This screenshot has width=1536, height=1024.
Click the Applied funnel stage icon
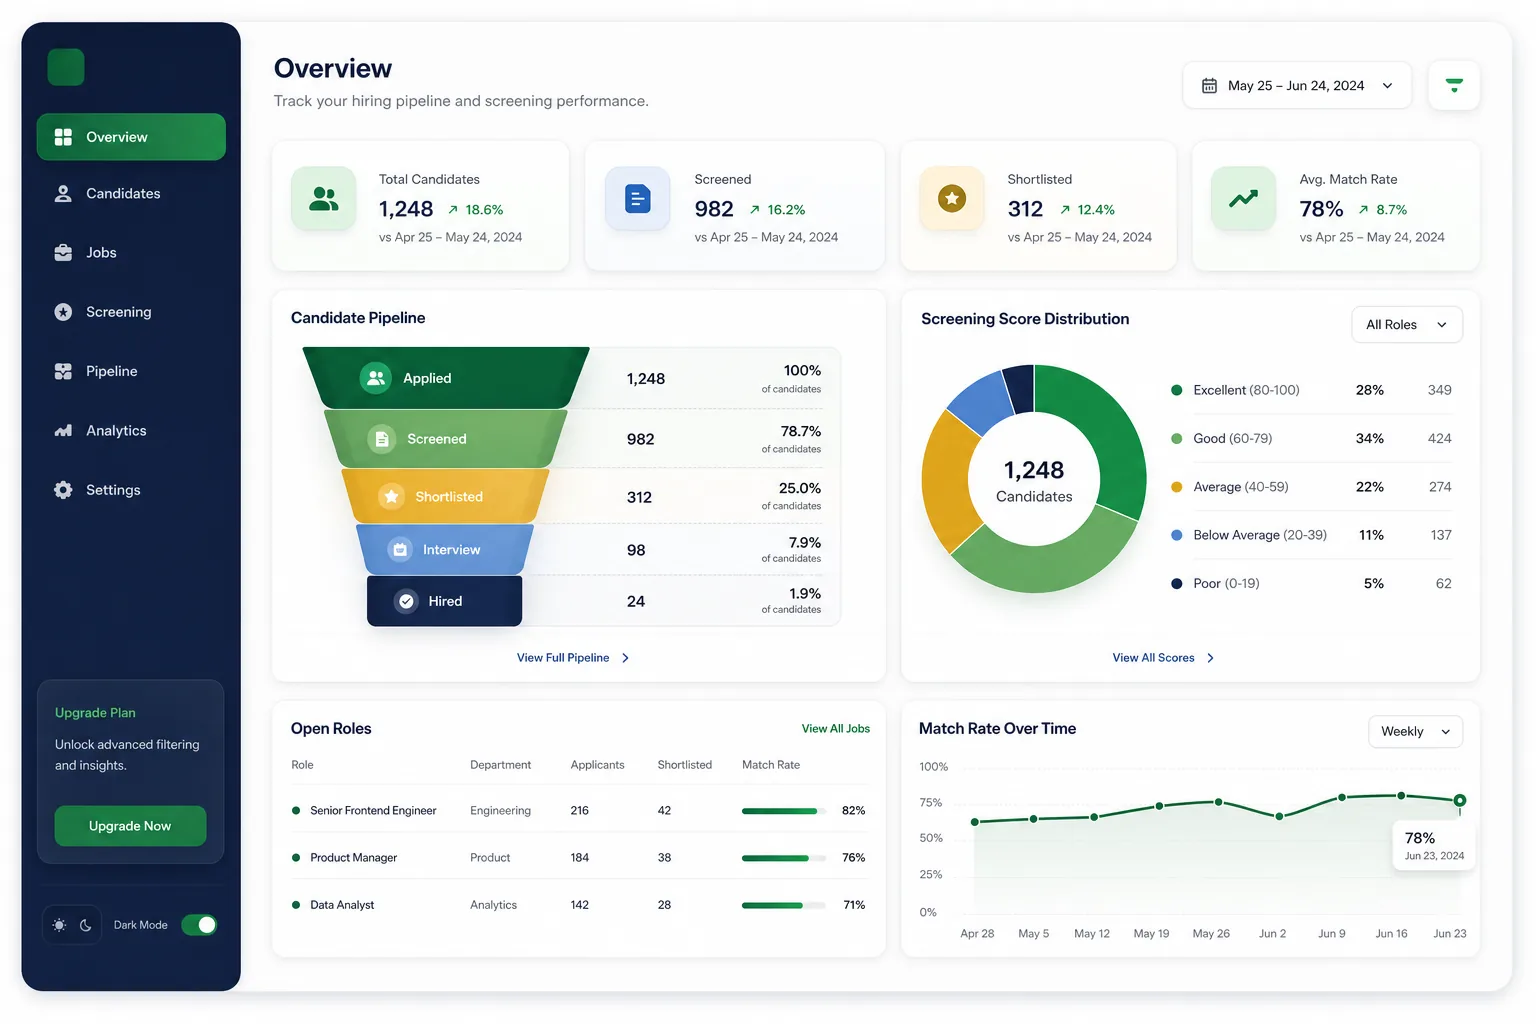point(376,378)
